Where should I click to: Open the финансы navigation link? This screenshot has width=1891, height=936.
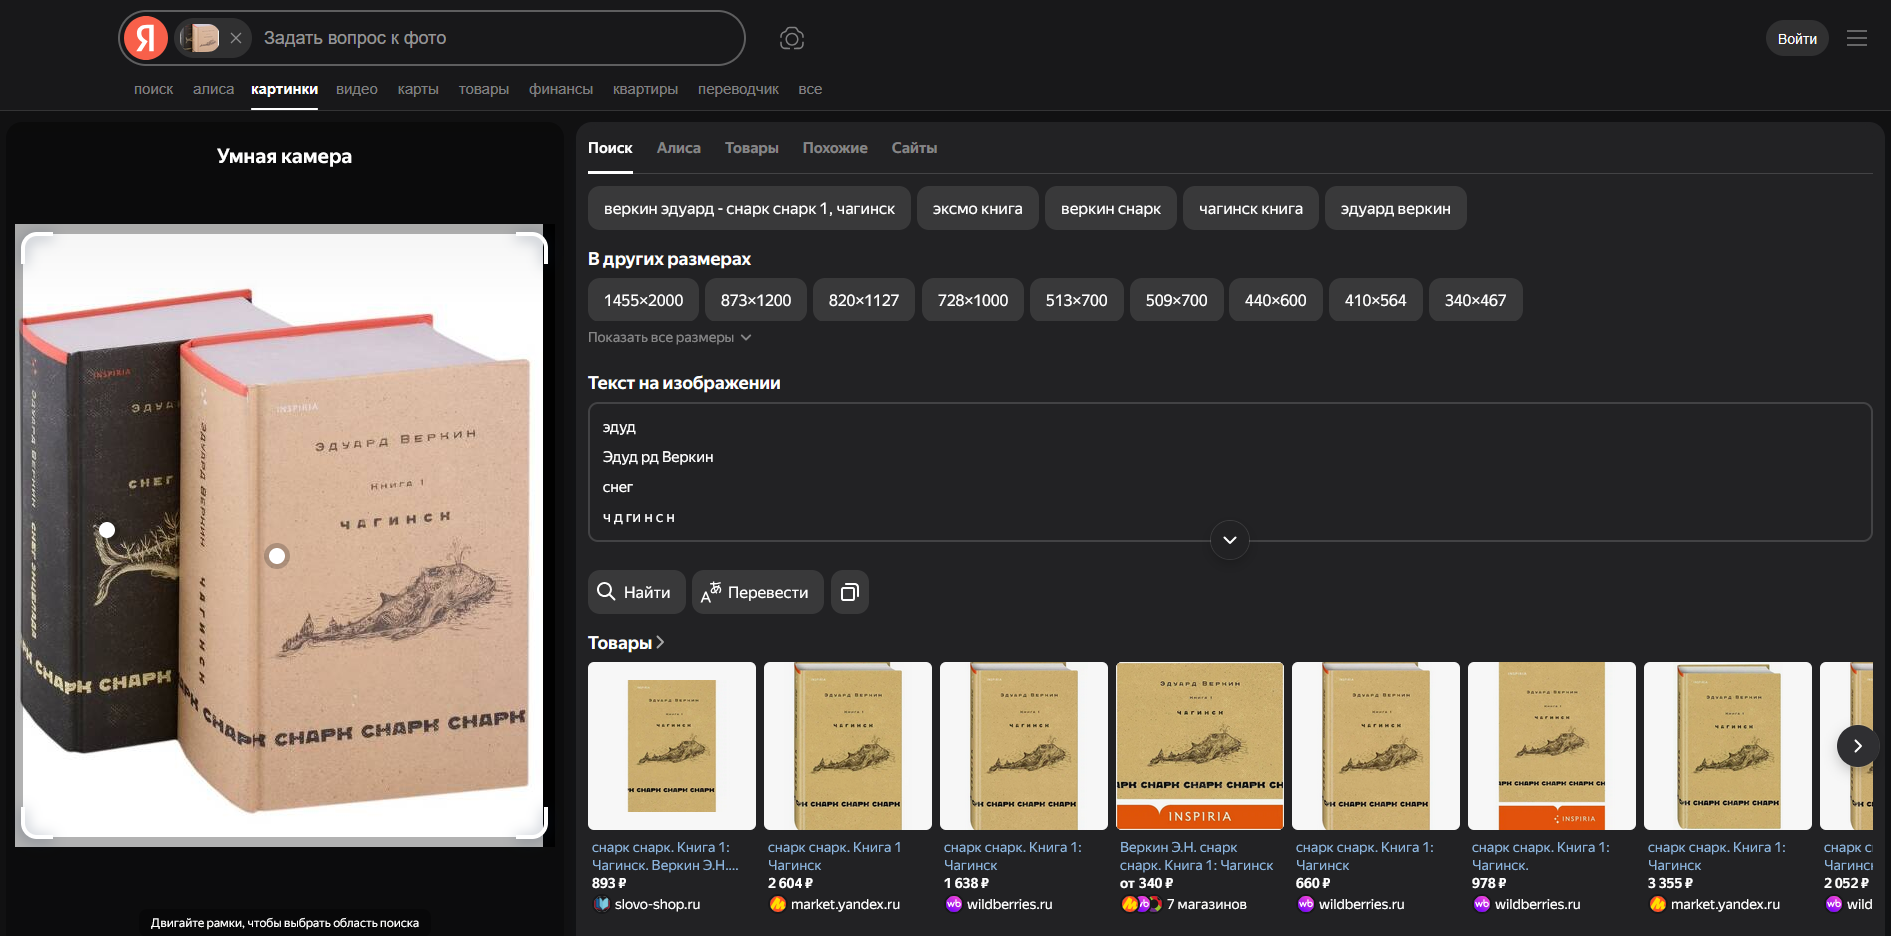(x=561, y=89)
